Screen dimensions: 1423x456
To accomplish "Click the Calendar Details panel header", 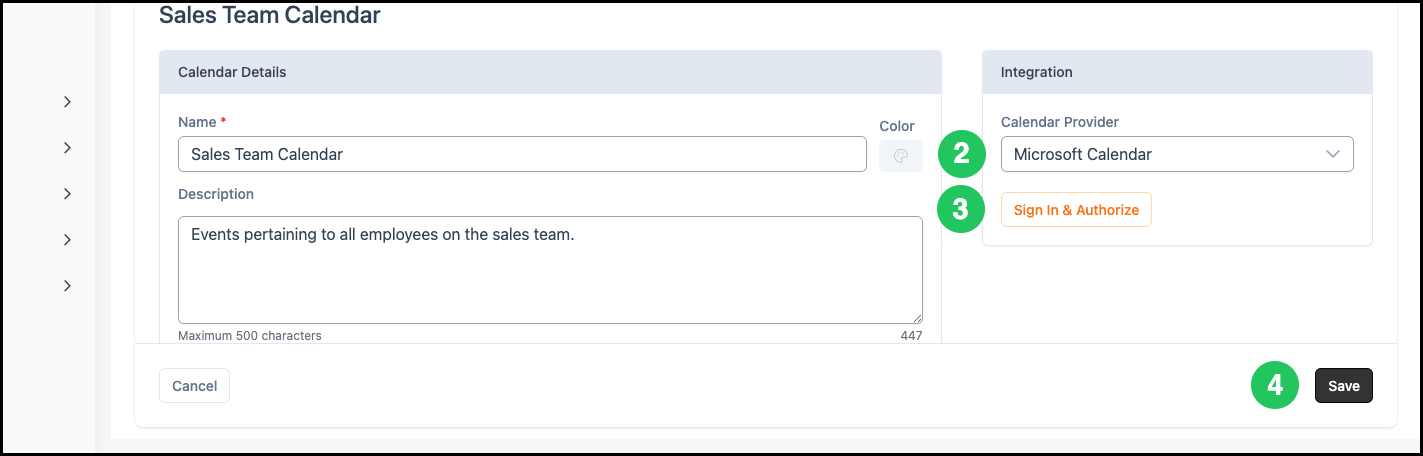I will pyautogui.click(x=550, y=72).
